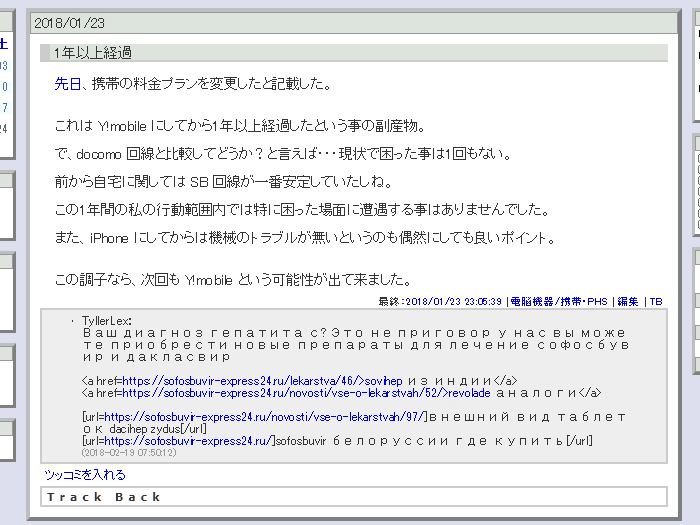The height and width of the screenshot is (525, 700).
Task: Open the 2018/01/23 23:05:39 permalink timestamp
Action: pyautogui.click(x=453, y=301)
